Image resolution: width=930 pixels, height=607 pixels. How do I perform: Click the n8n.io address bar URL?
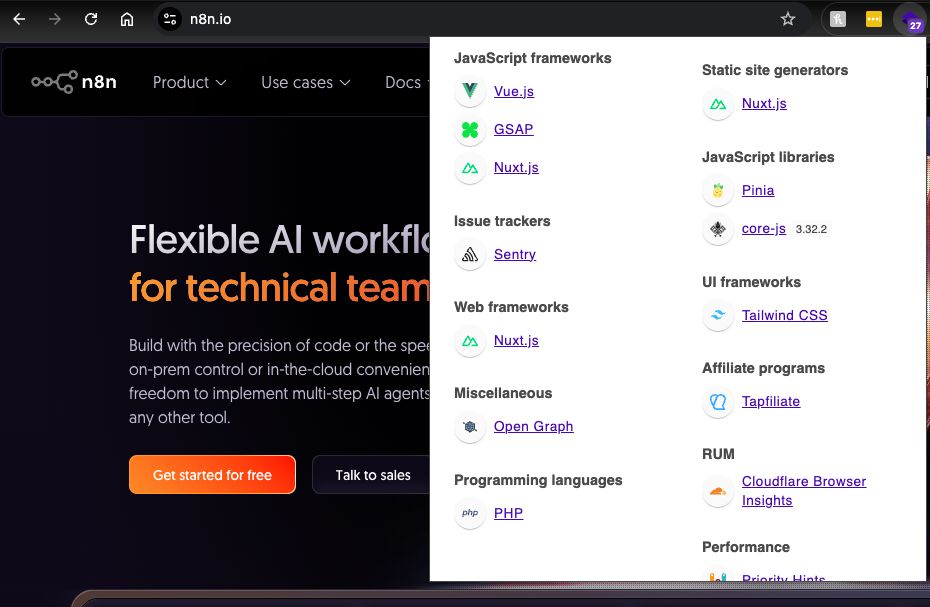(x=211, y=19)
